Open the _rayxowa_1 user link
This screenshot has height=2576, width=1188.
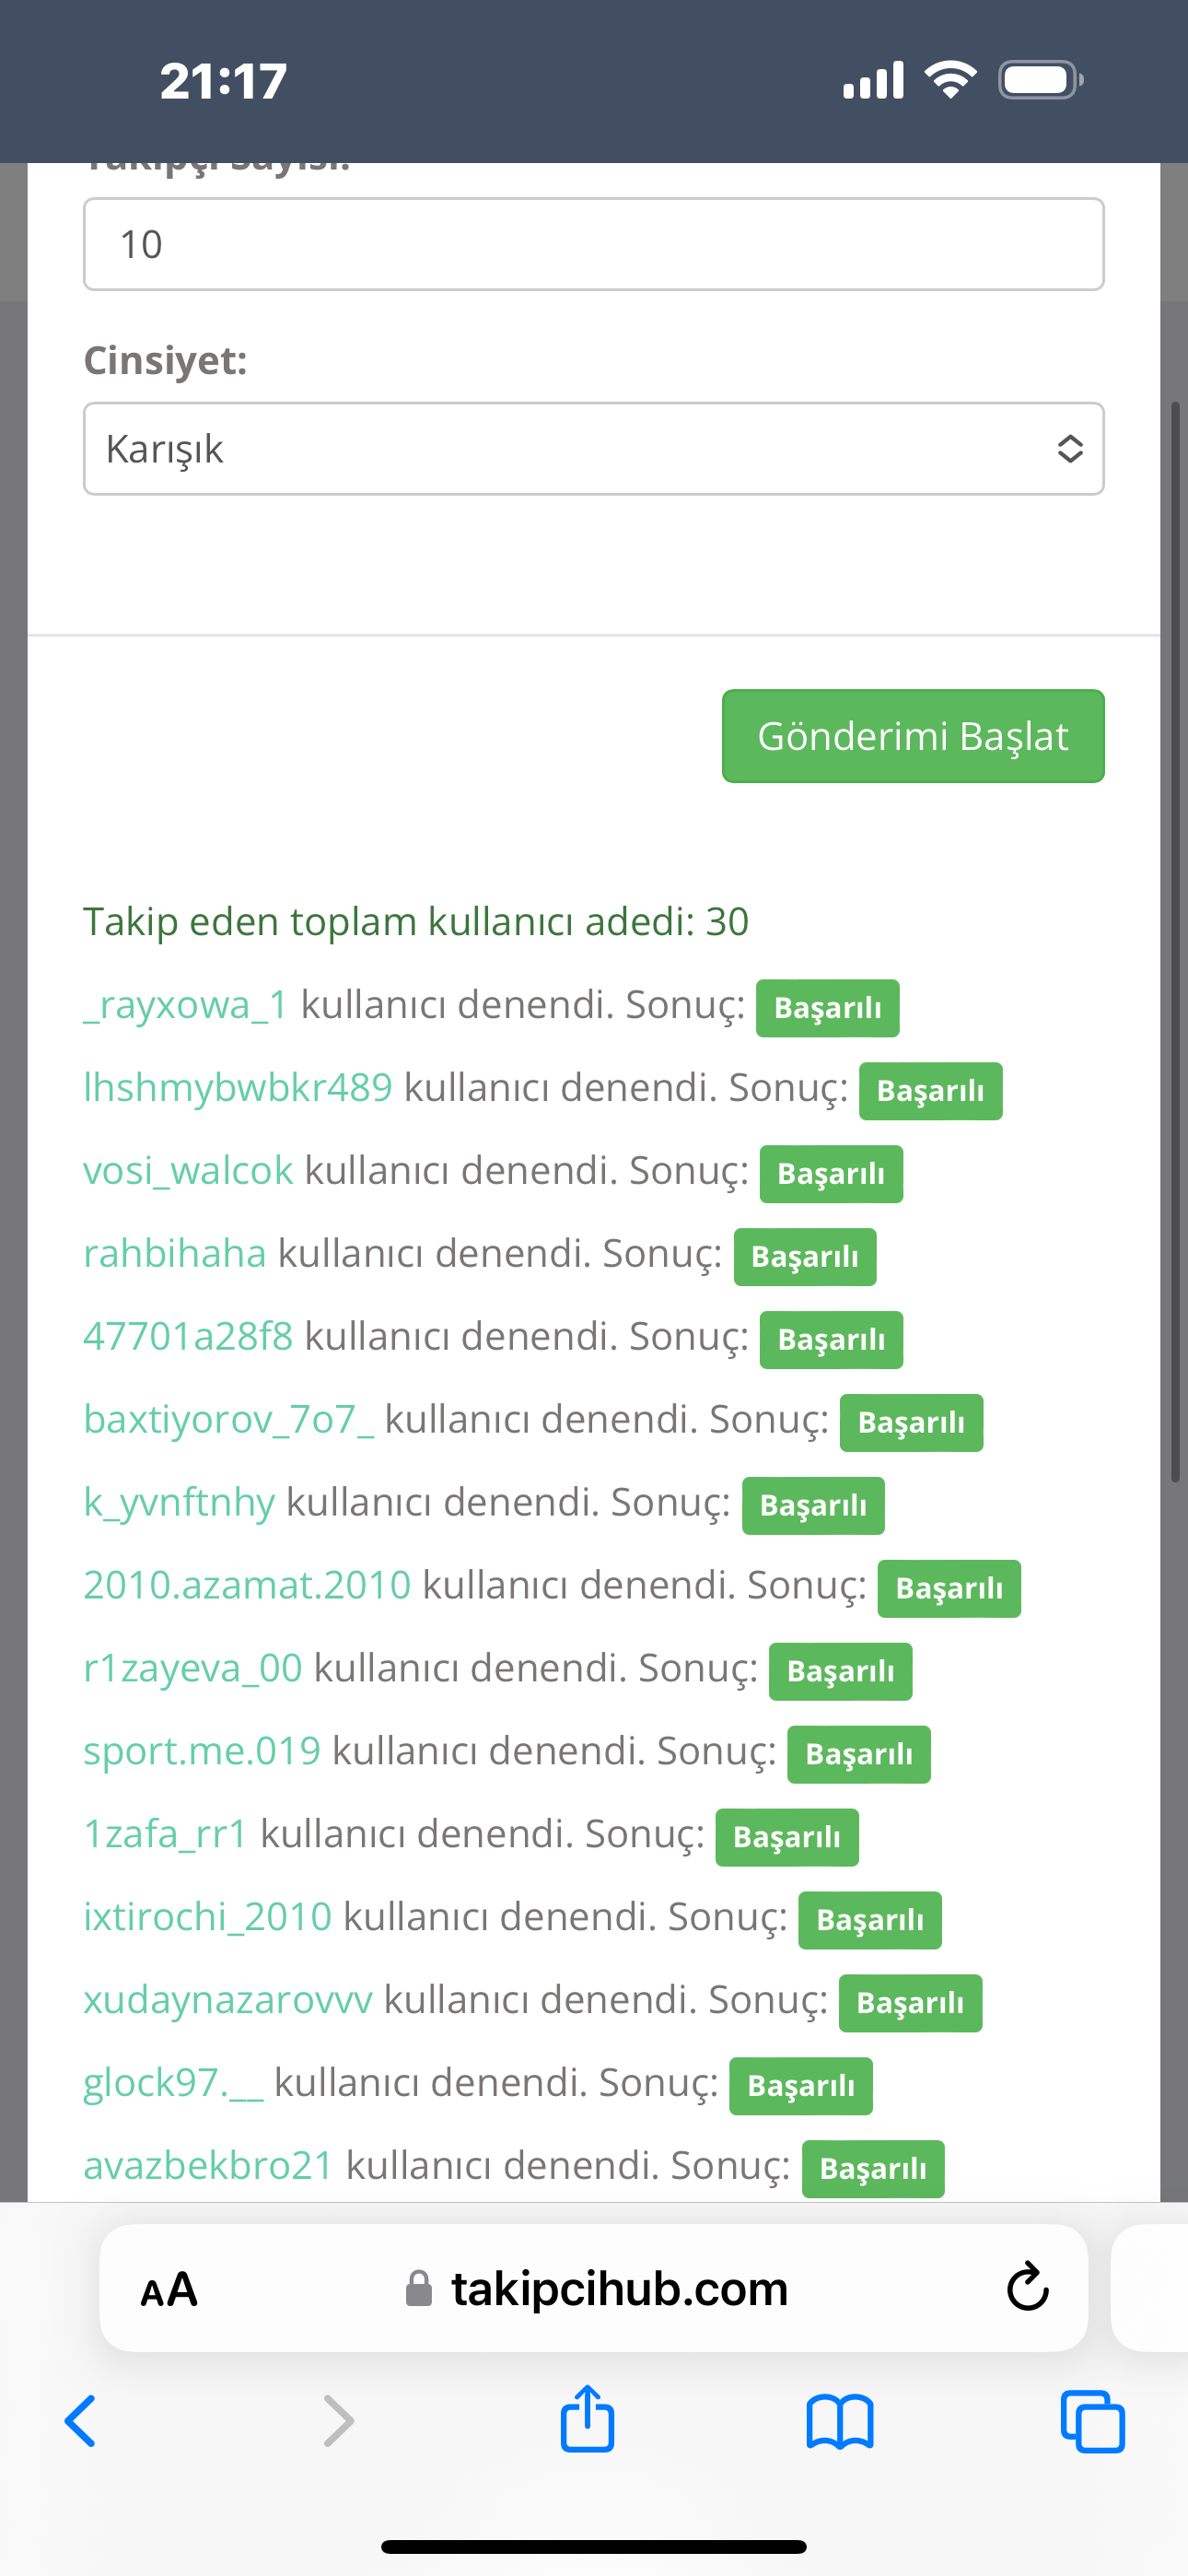[186, 1005]
